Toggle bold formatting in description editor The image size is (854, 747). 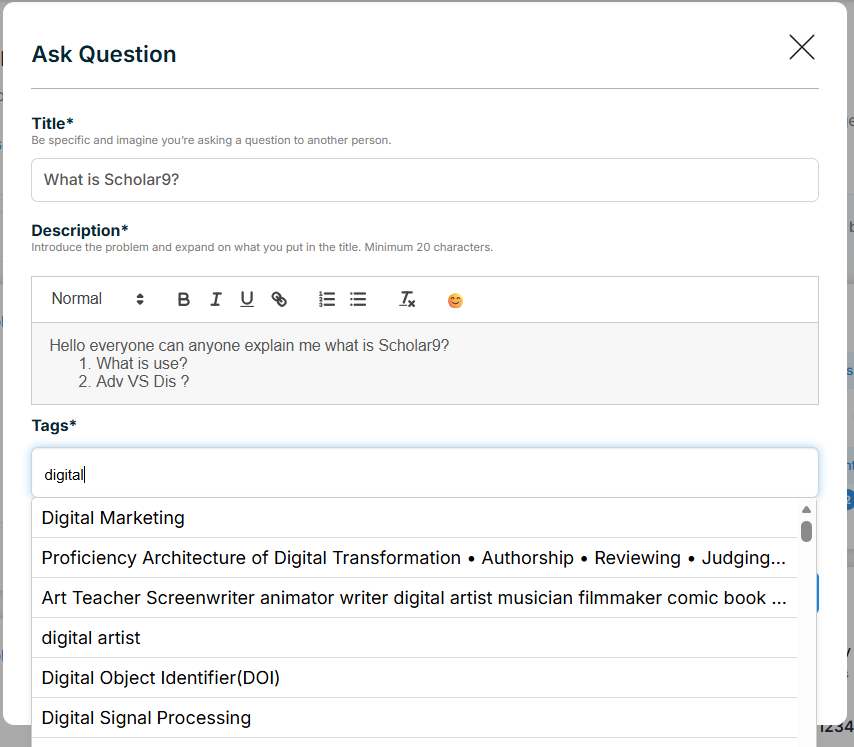click(184, 299)
